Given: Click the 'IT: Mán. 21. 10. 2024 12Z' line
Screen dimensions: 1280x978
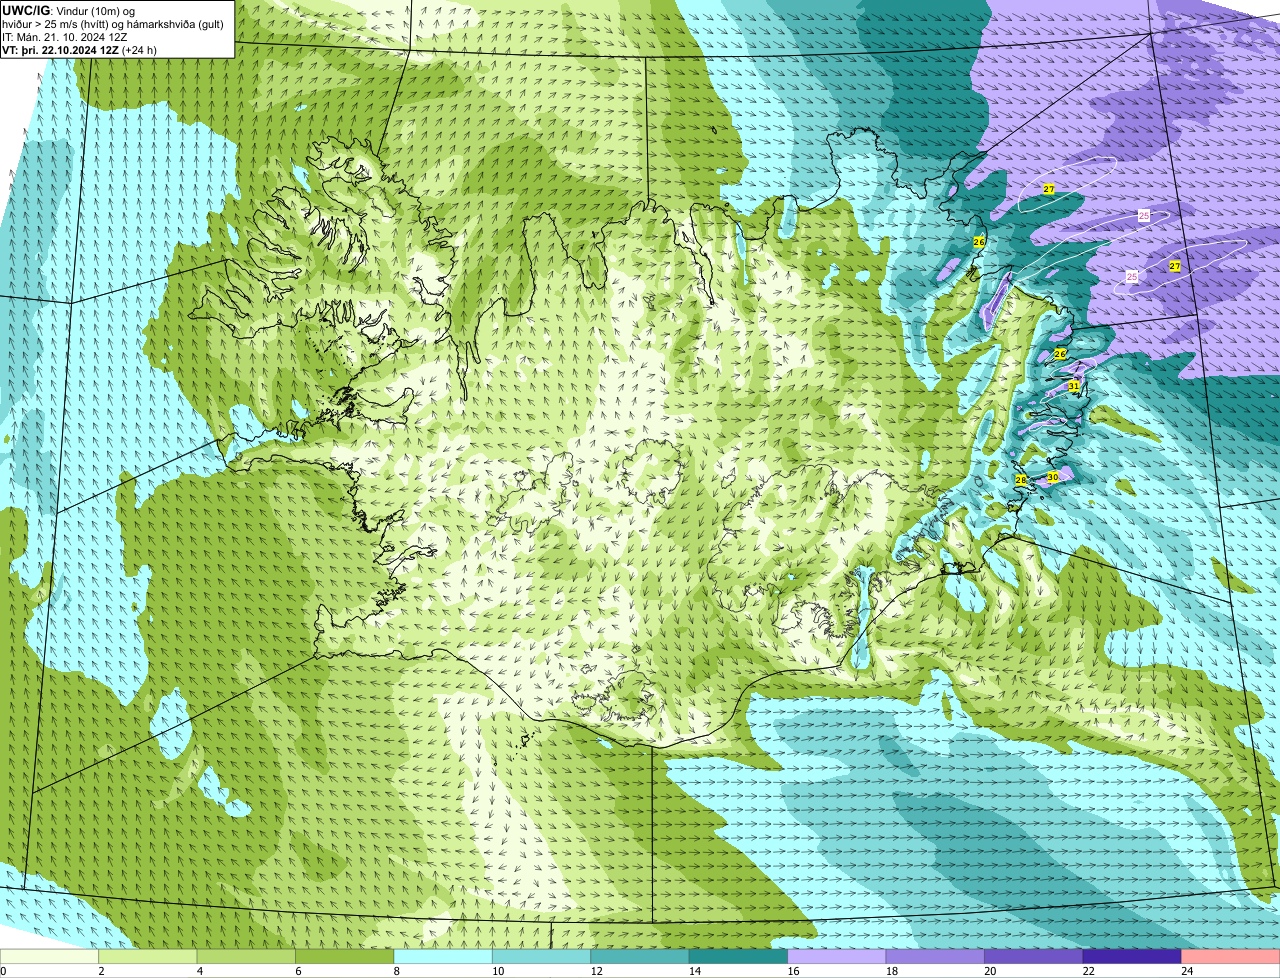Looking at the screenshot, I should click(x=65, y=37).
